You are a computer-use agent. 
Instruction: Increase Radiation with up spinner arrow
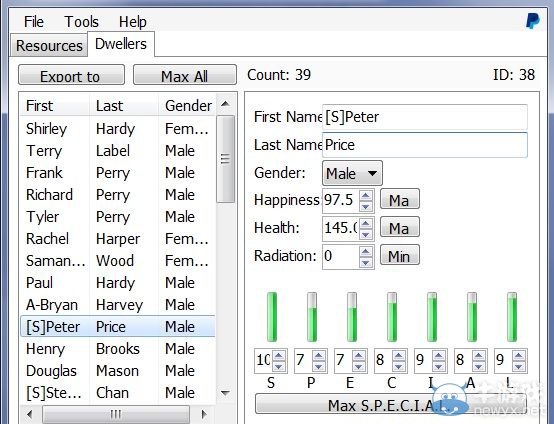pyautogui.click(x=366, y=251)
